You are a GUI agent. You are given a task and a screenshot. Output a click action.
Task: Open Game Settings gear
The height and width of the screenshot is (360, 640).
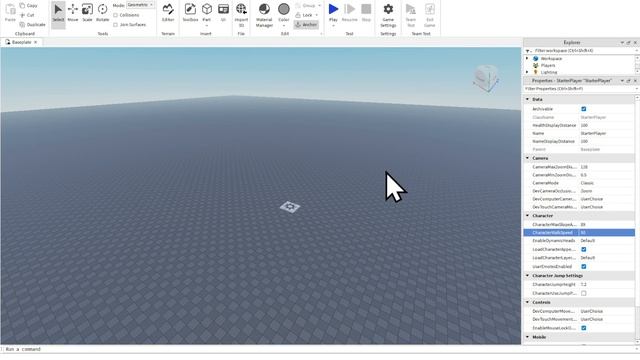tap(388, 14)
